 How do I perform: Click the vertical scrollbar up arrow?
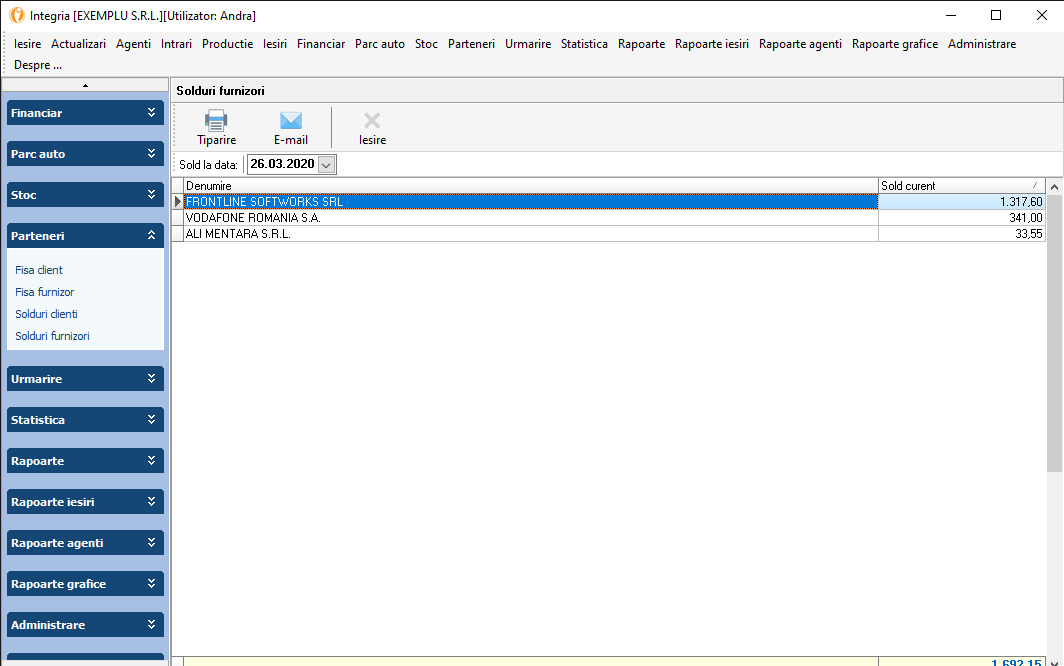click(1054, 186)
